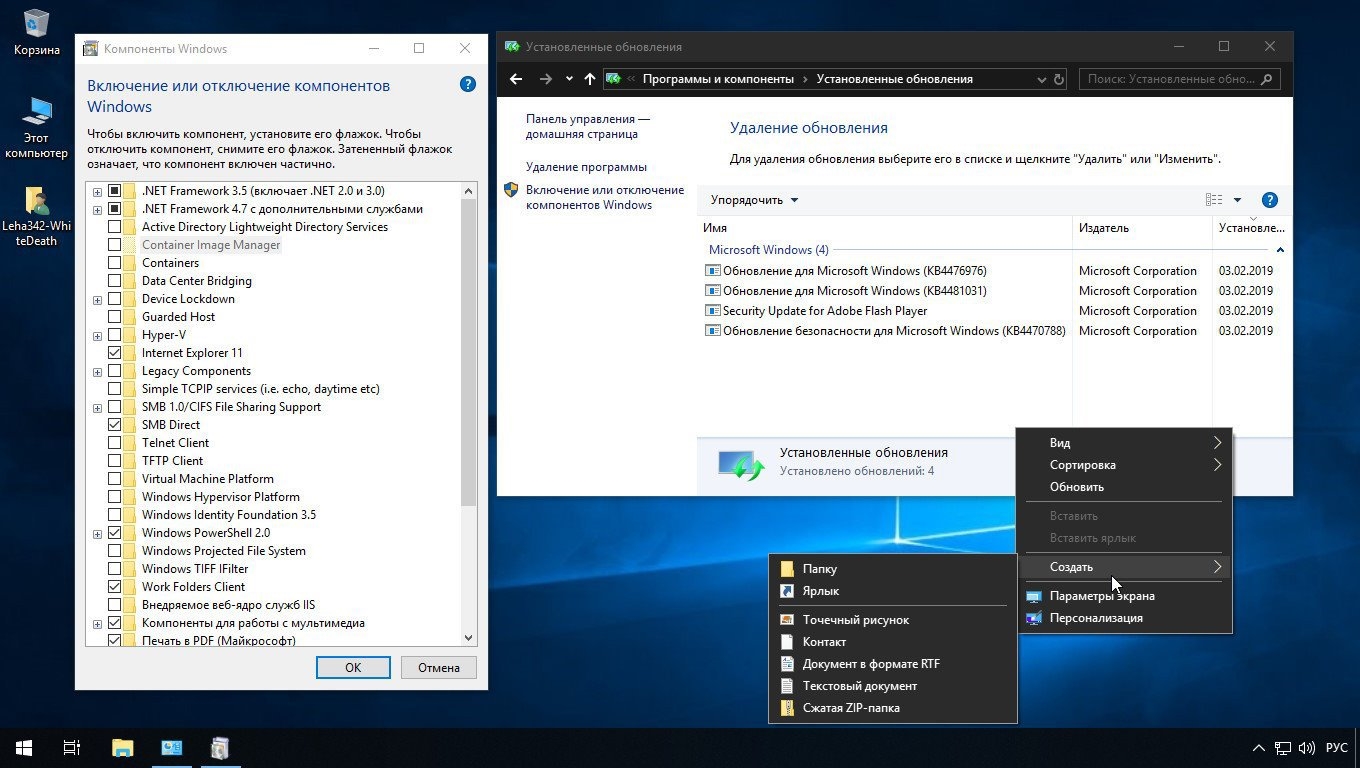Image resolution: width=1360 pixels, height=768 pixels.
Task: Open the address bar history dropdown
Action: click(x=1040, y=79)
